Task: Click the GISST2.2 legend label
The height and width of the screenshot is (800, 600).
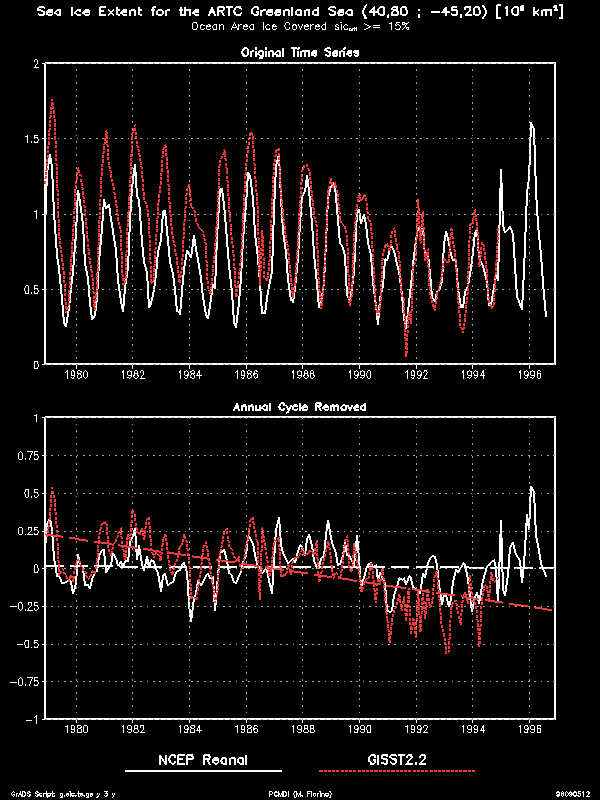Action: pos(396,760)
